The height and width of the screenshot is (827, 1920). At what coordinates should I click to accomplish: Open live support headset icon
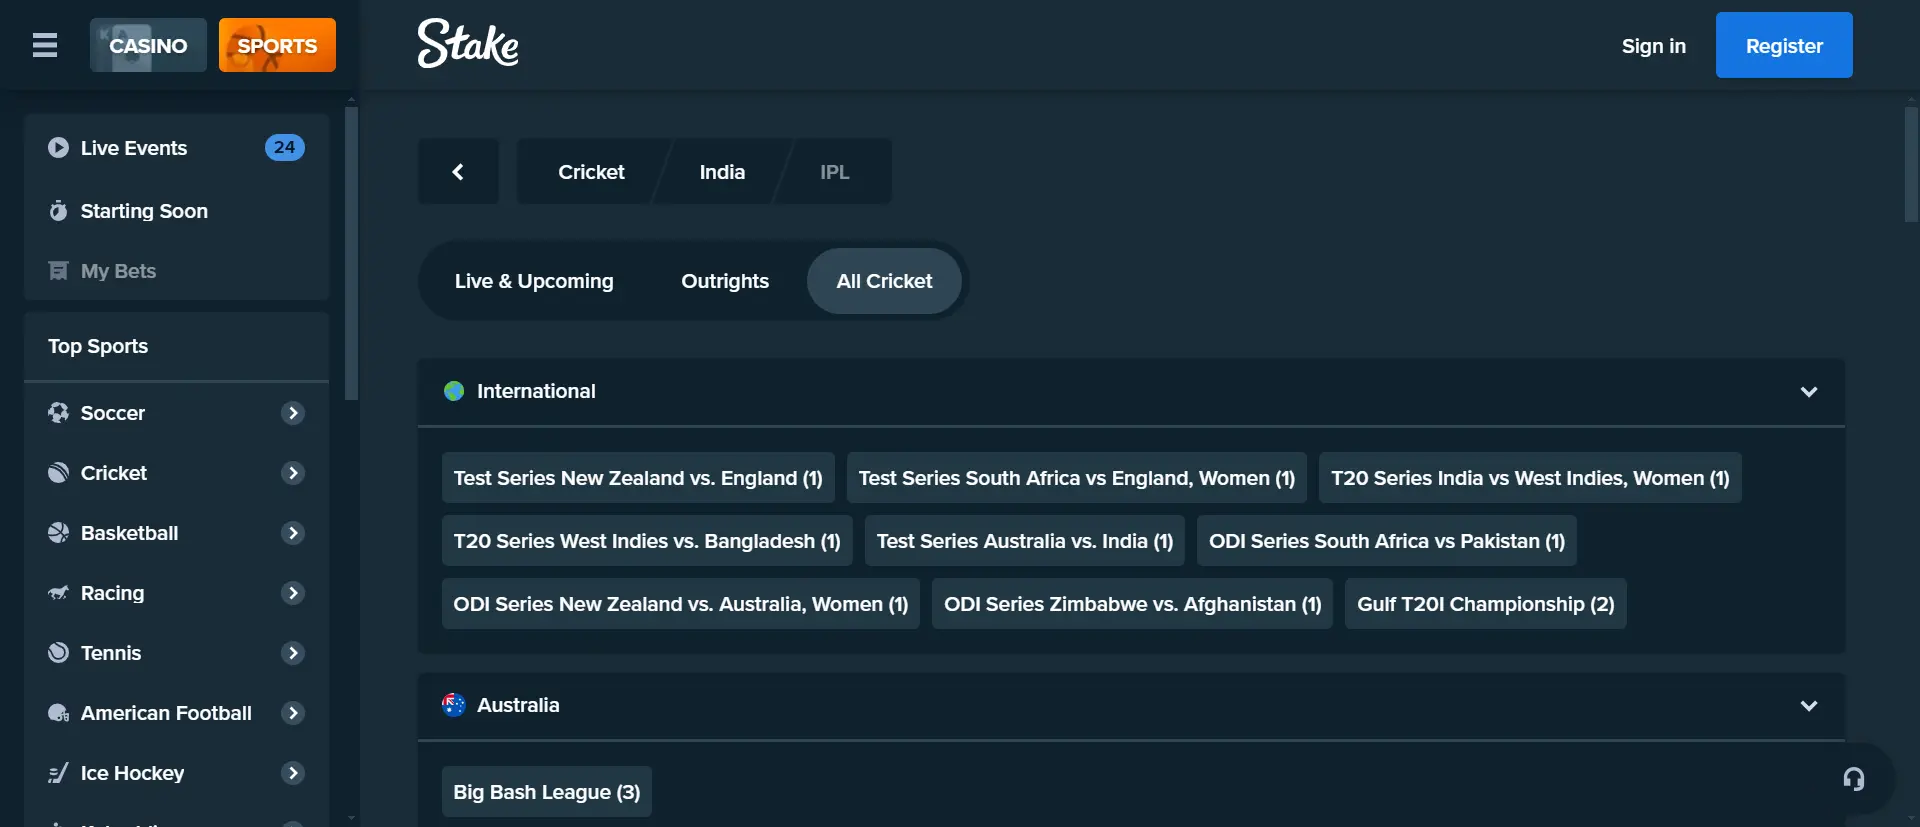tap(1853, 779)
